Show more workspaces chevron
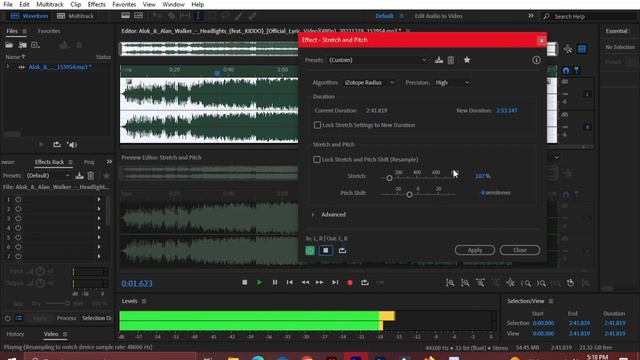 (531, 16)
